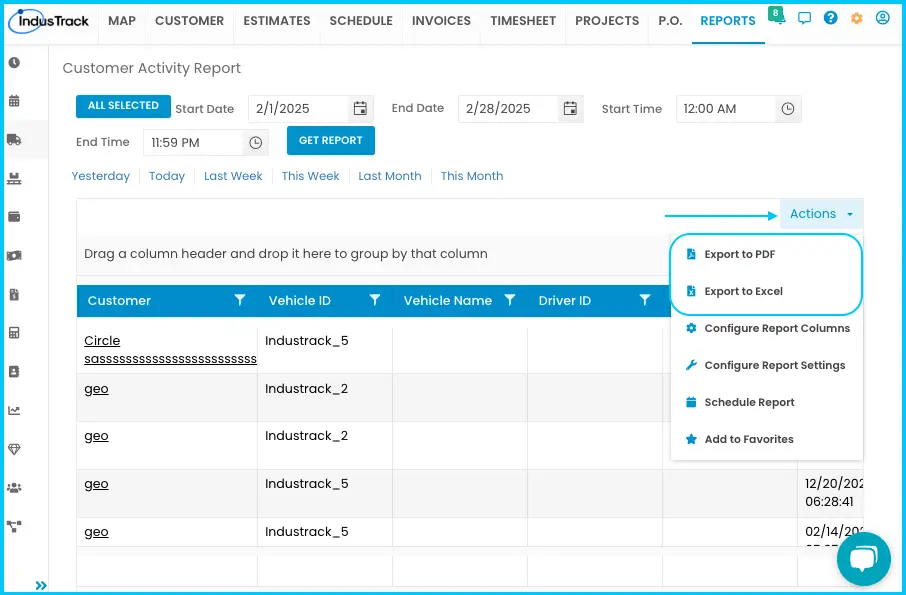Open the chat messages icon in header

pyautogui.click(x=804, y=18)
